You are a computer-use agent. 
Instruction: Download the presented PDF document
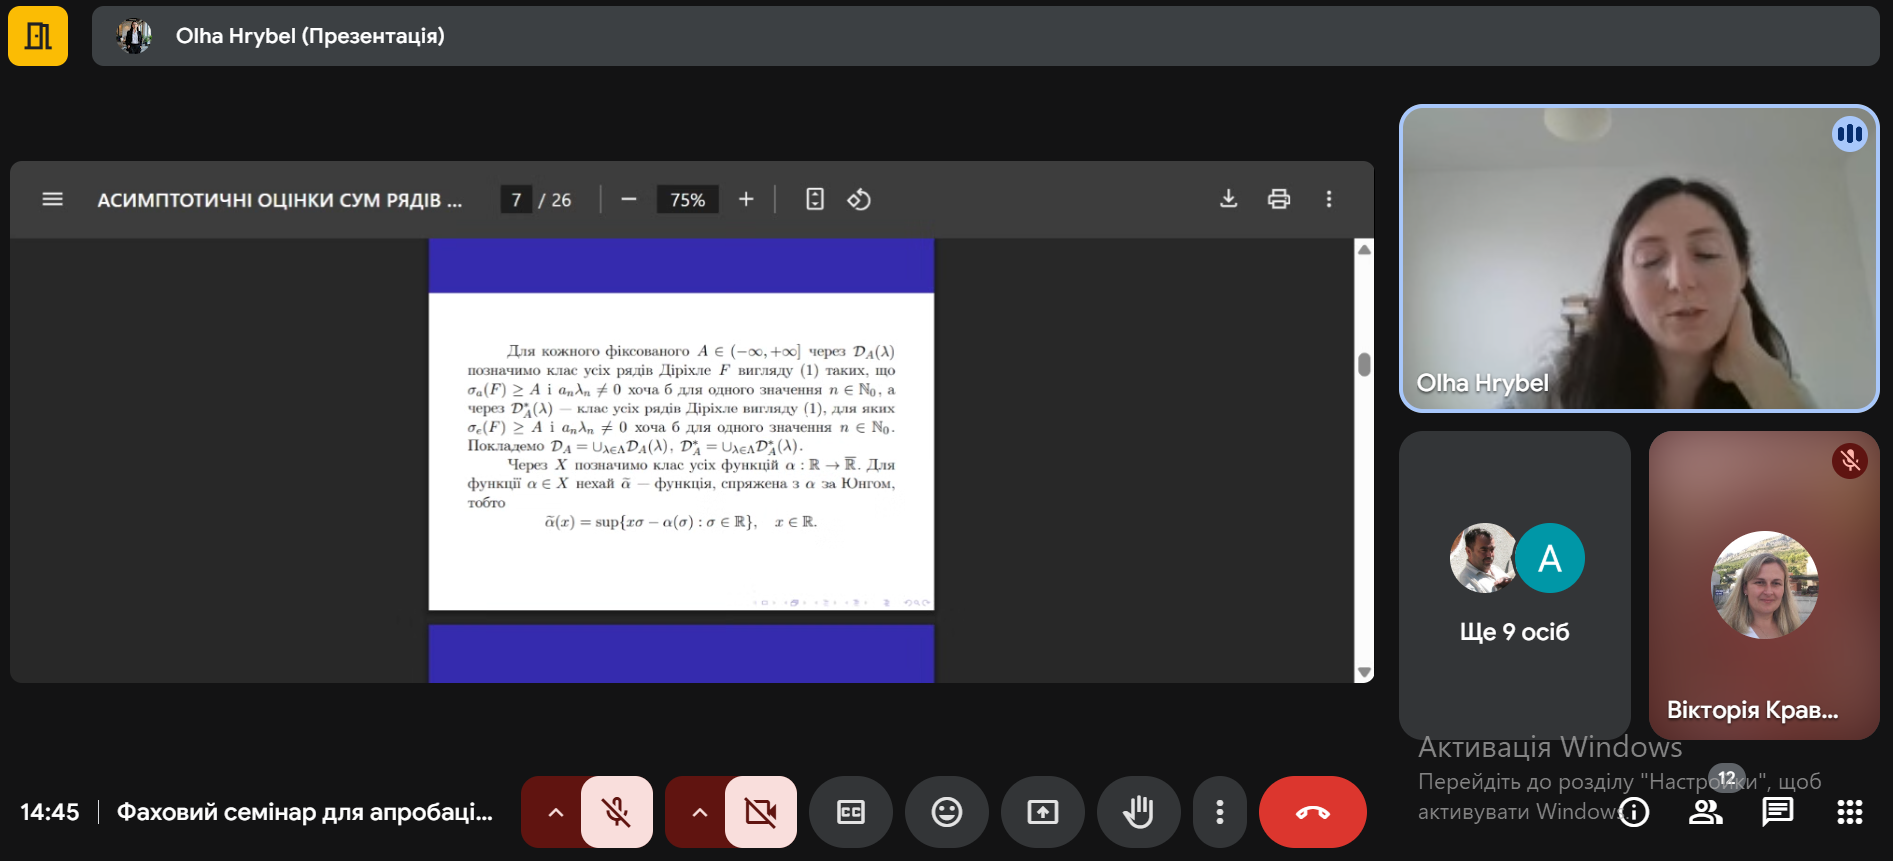[x=1228, y=199]
